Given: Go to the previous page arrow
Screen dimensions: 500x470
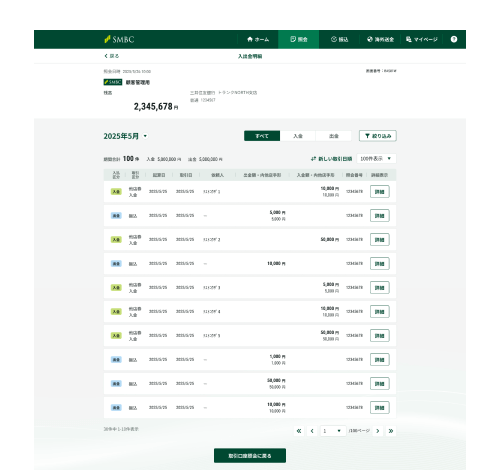Looking at the screenshot, I should (312, 431).
